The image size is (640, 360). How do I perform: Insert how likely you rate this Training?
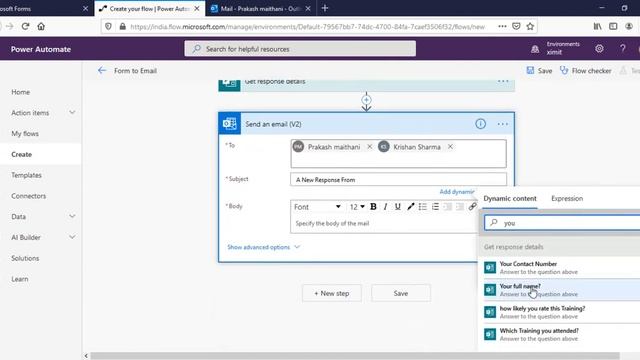(562, 312)
